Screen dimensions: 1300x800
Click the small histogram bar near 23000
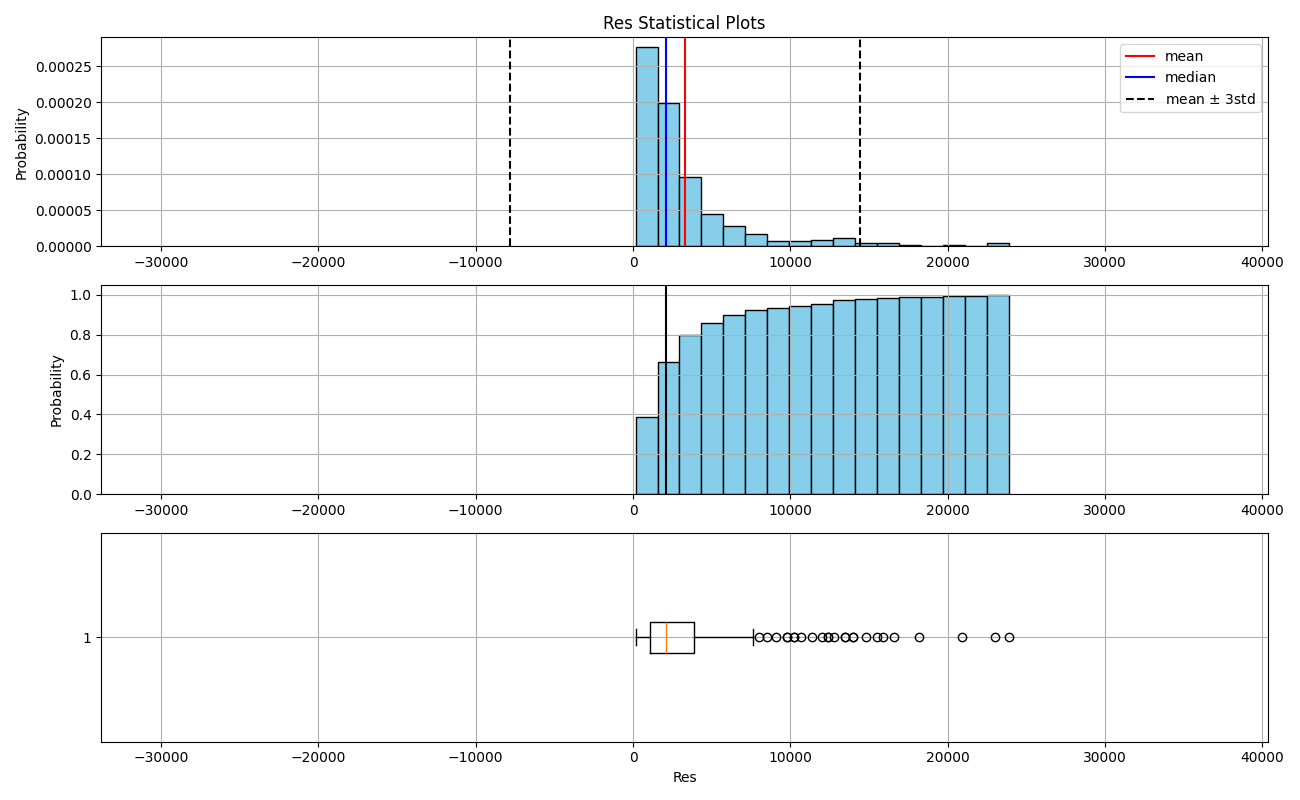[x=998, y=244]
